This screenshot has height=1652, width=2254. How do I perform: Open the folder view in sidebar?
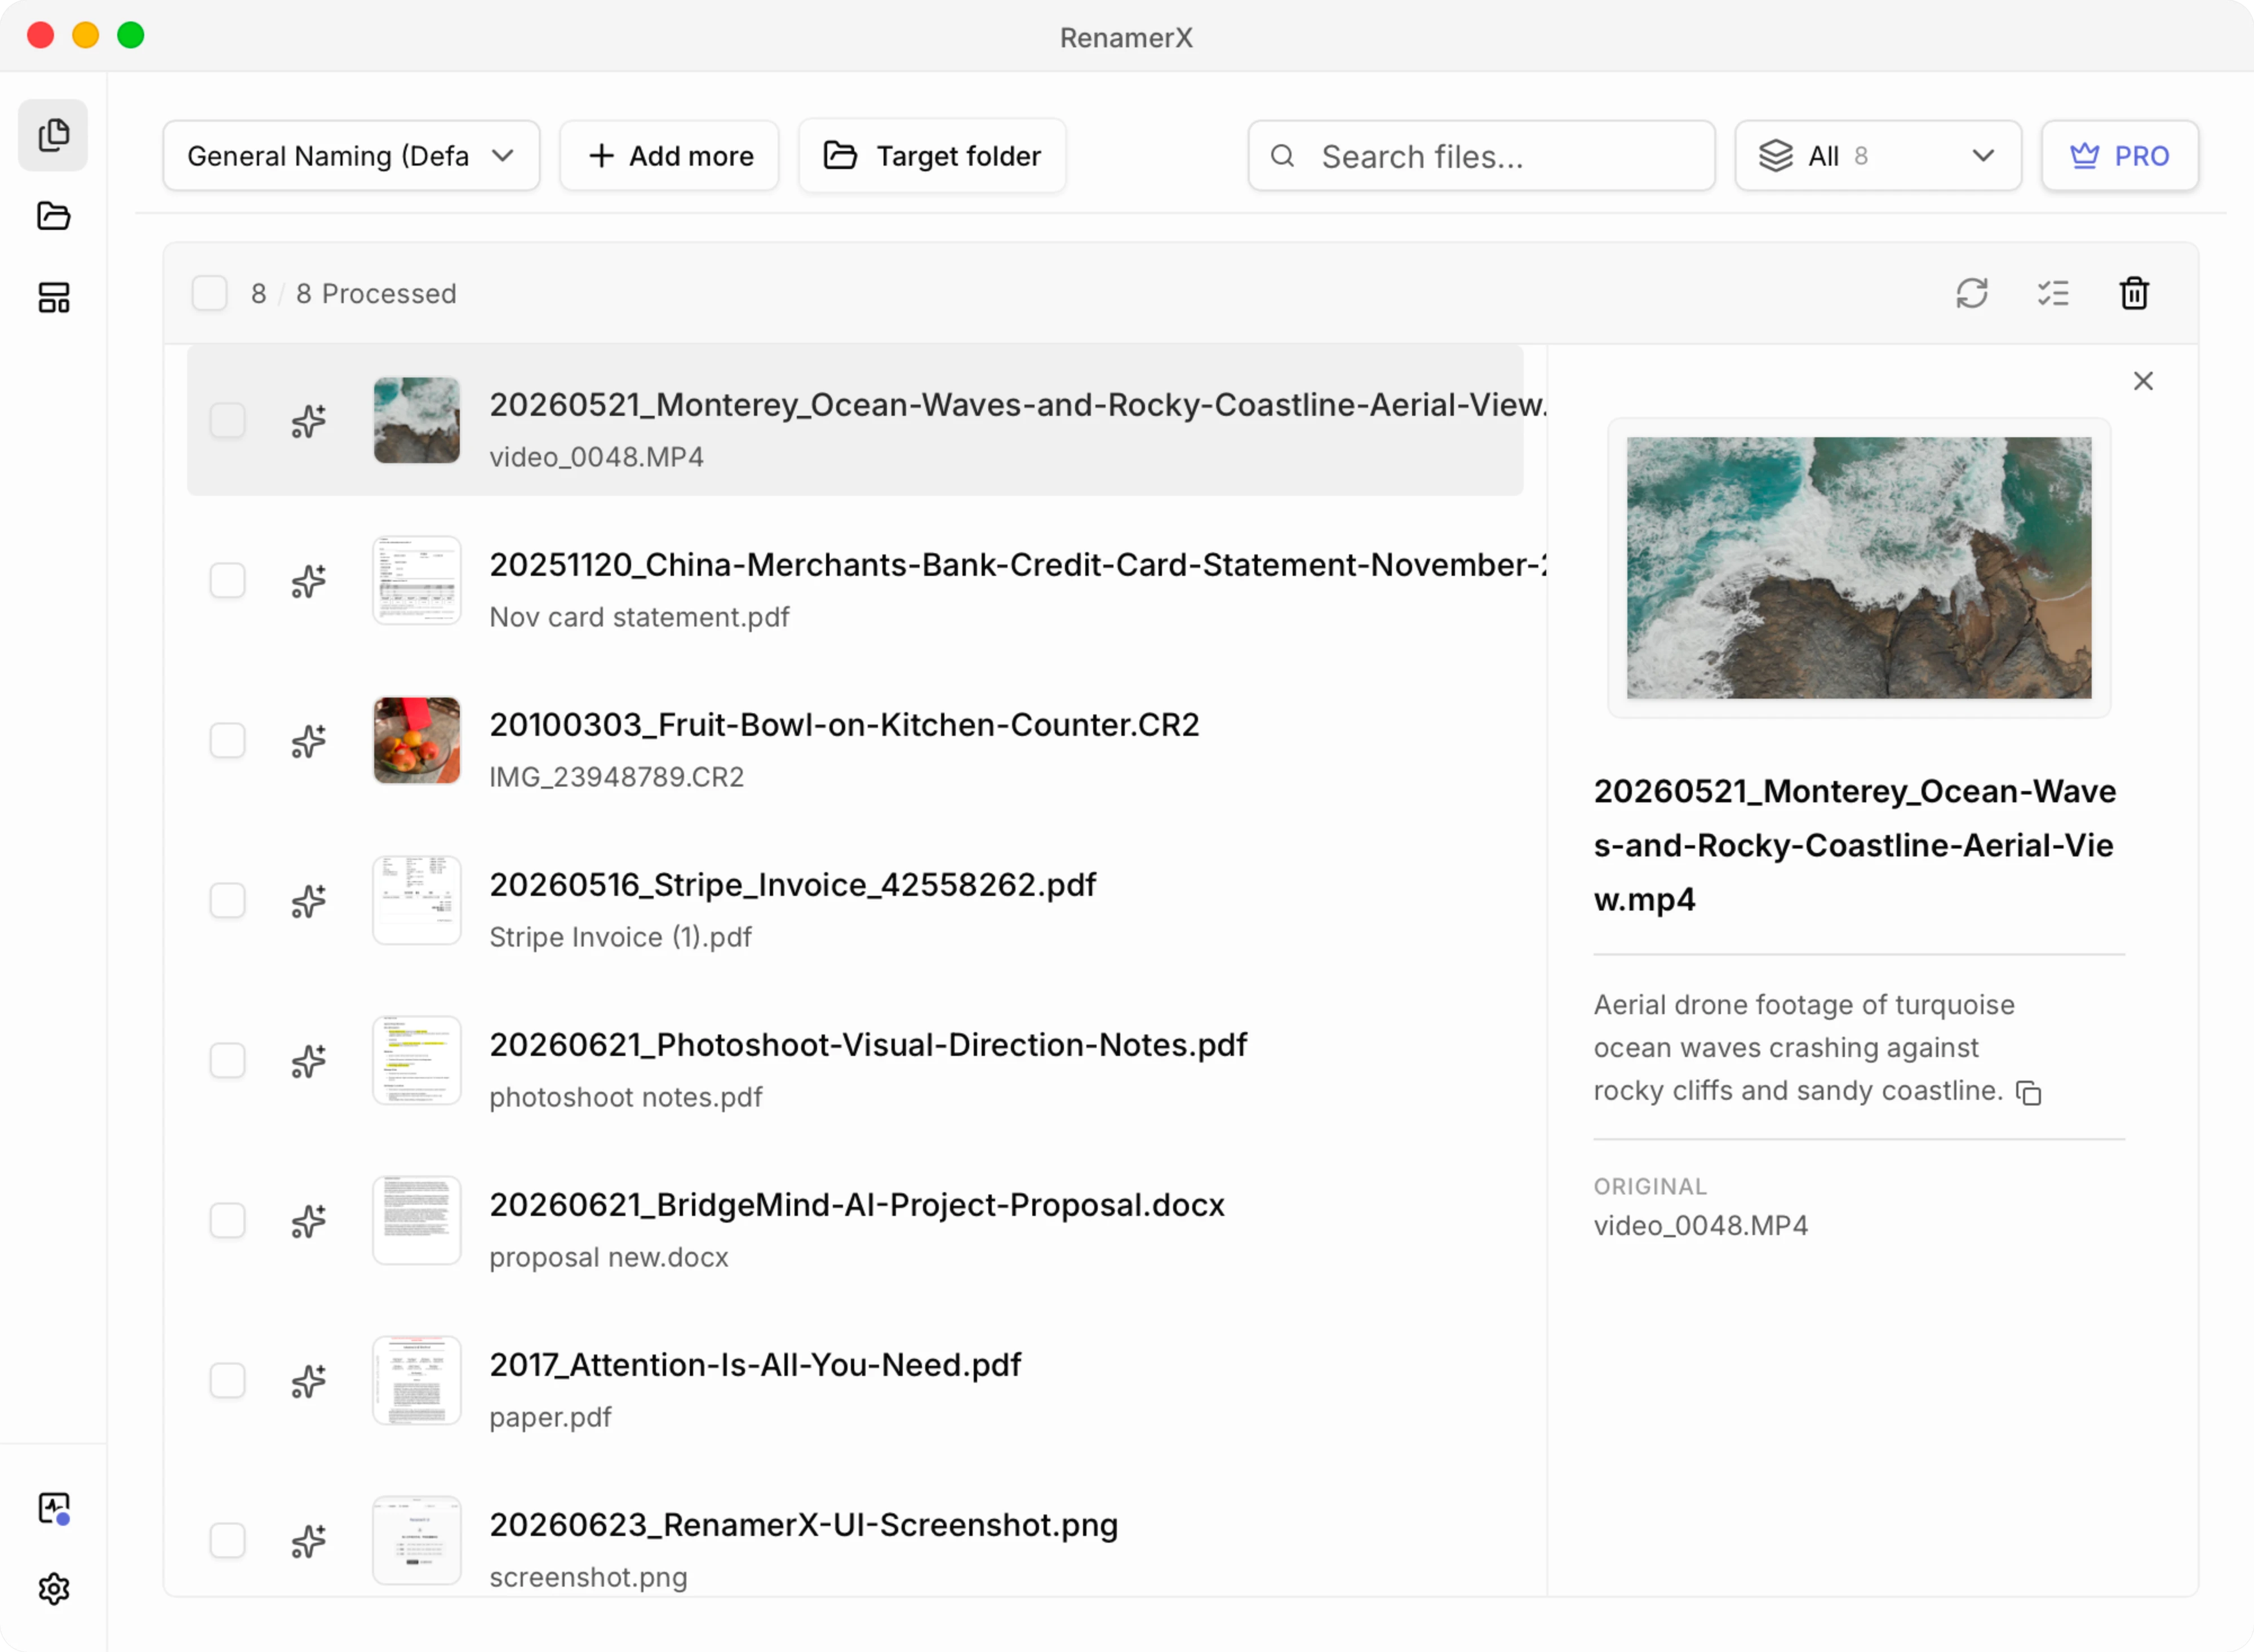53,216
